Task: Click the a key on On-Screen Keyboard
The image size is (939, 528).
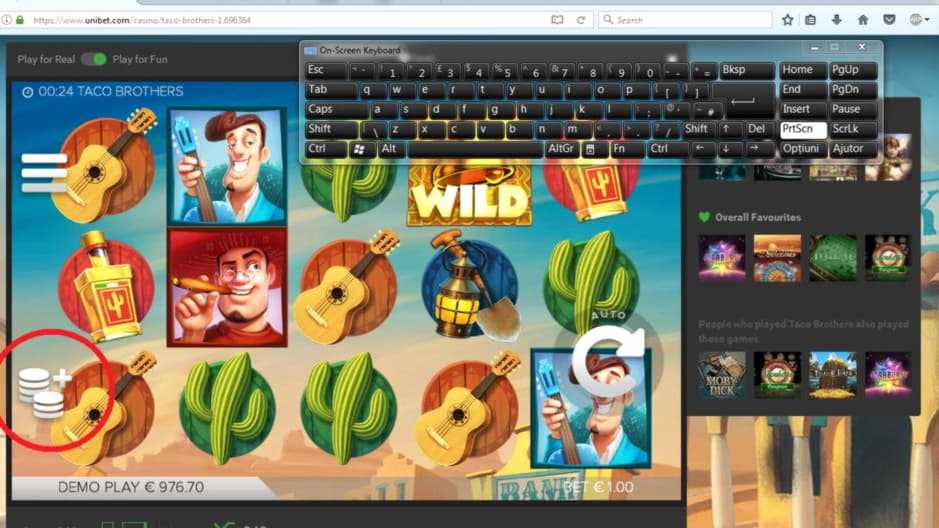Action: (384, 110)
